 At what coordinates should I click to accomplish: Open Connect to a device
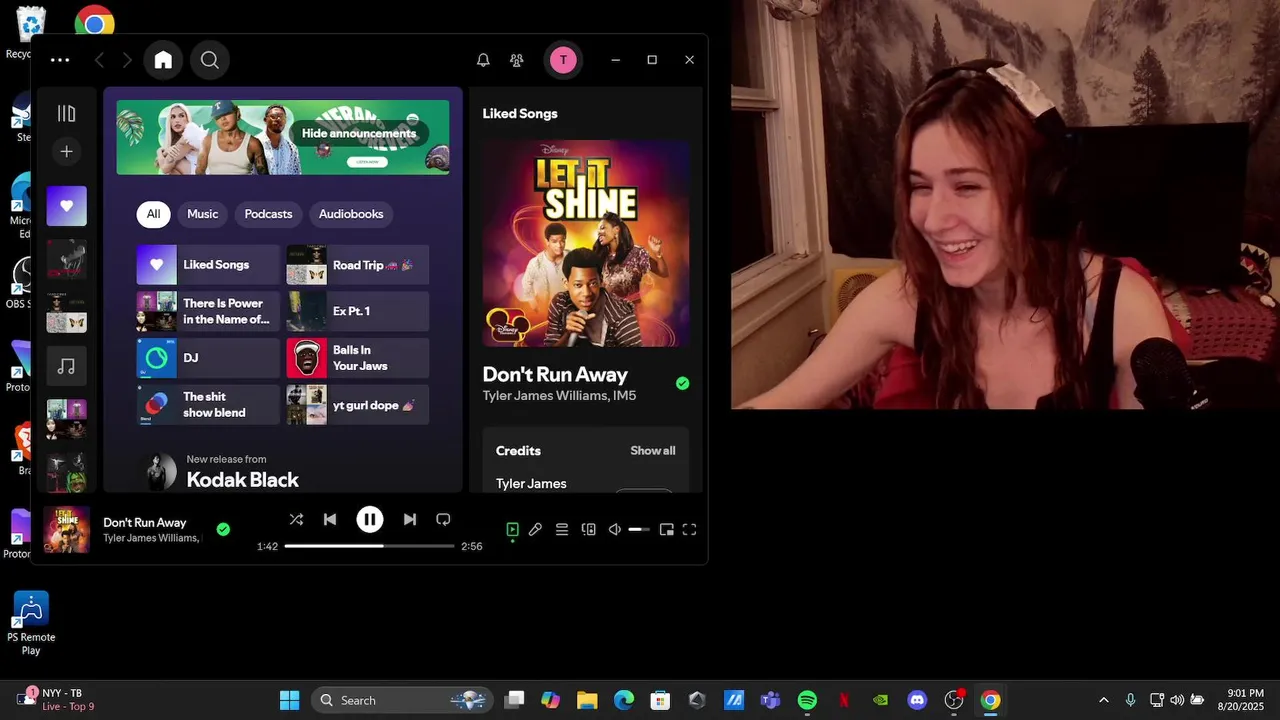[x=589, y=530]
